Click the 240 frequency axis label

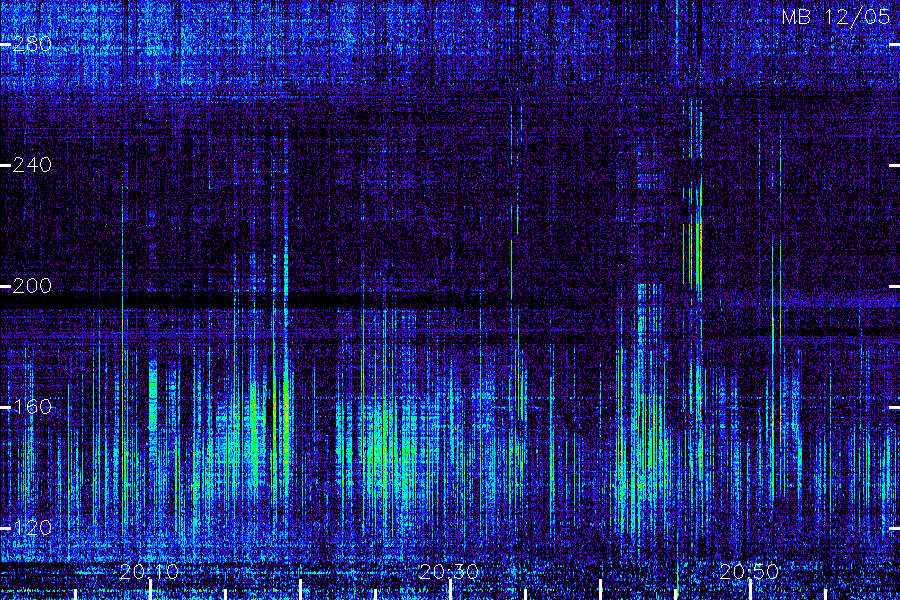pos(32,165)
